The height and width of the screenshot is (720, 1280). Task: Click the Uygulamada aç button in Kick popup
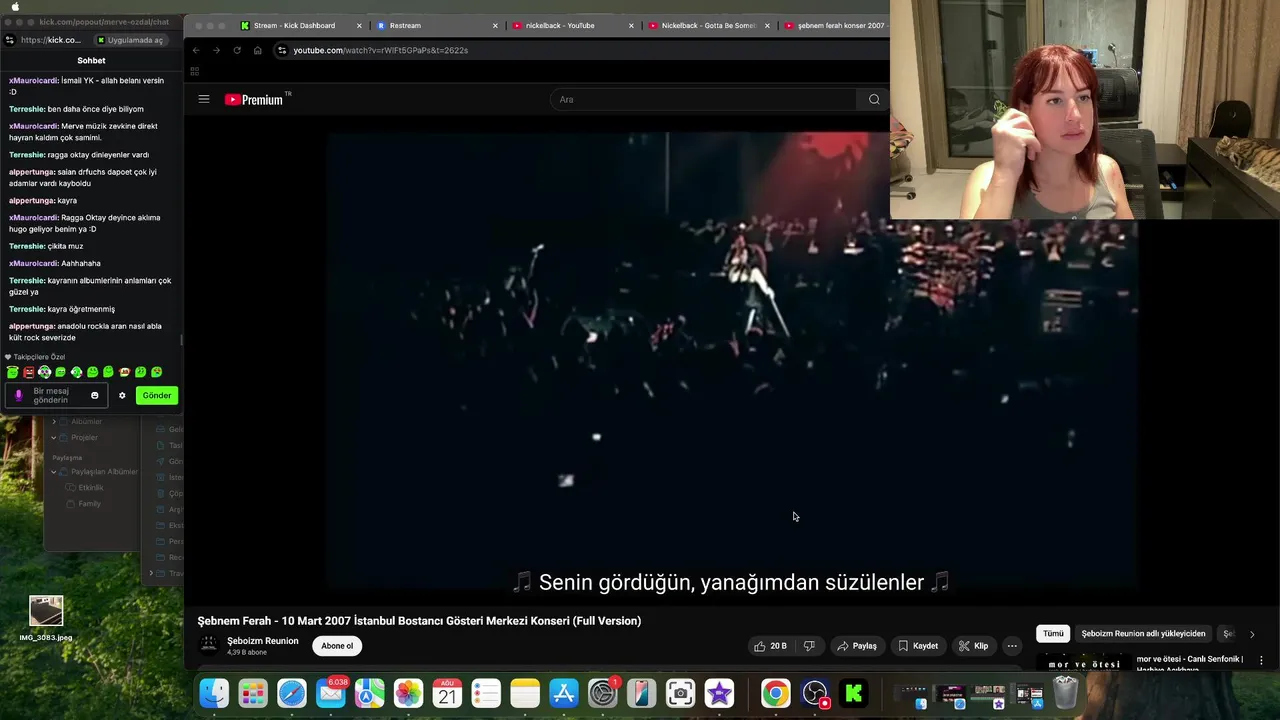point(130,40)
